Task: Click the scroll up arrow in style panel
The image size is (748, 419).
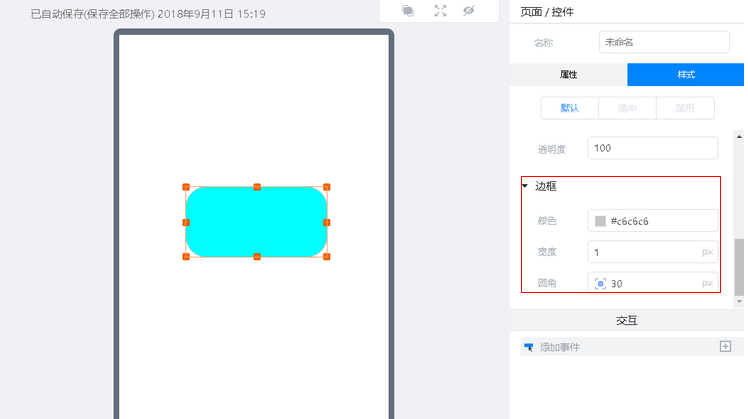Action: click(739, 137)
